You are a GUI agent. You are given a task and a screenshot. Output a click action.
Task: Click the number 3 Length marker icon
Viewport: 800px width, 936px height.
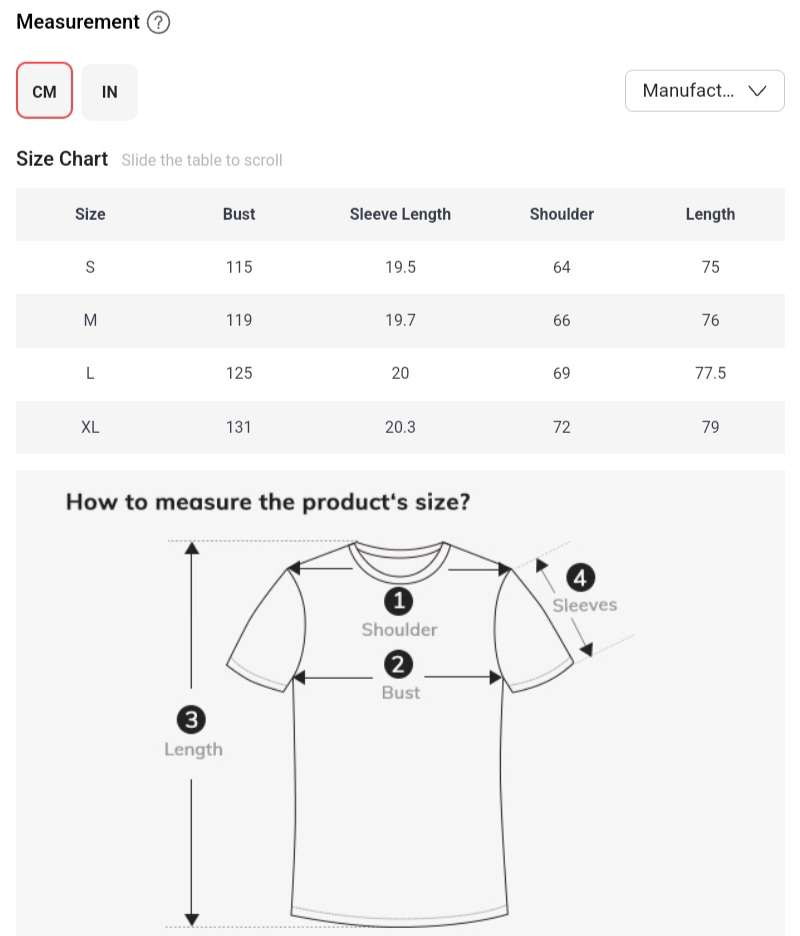point(191,719)
